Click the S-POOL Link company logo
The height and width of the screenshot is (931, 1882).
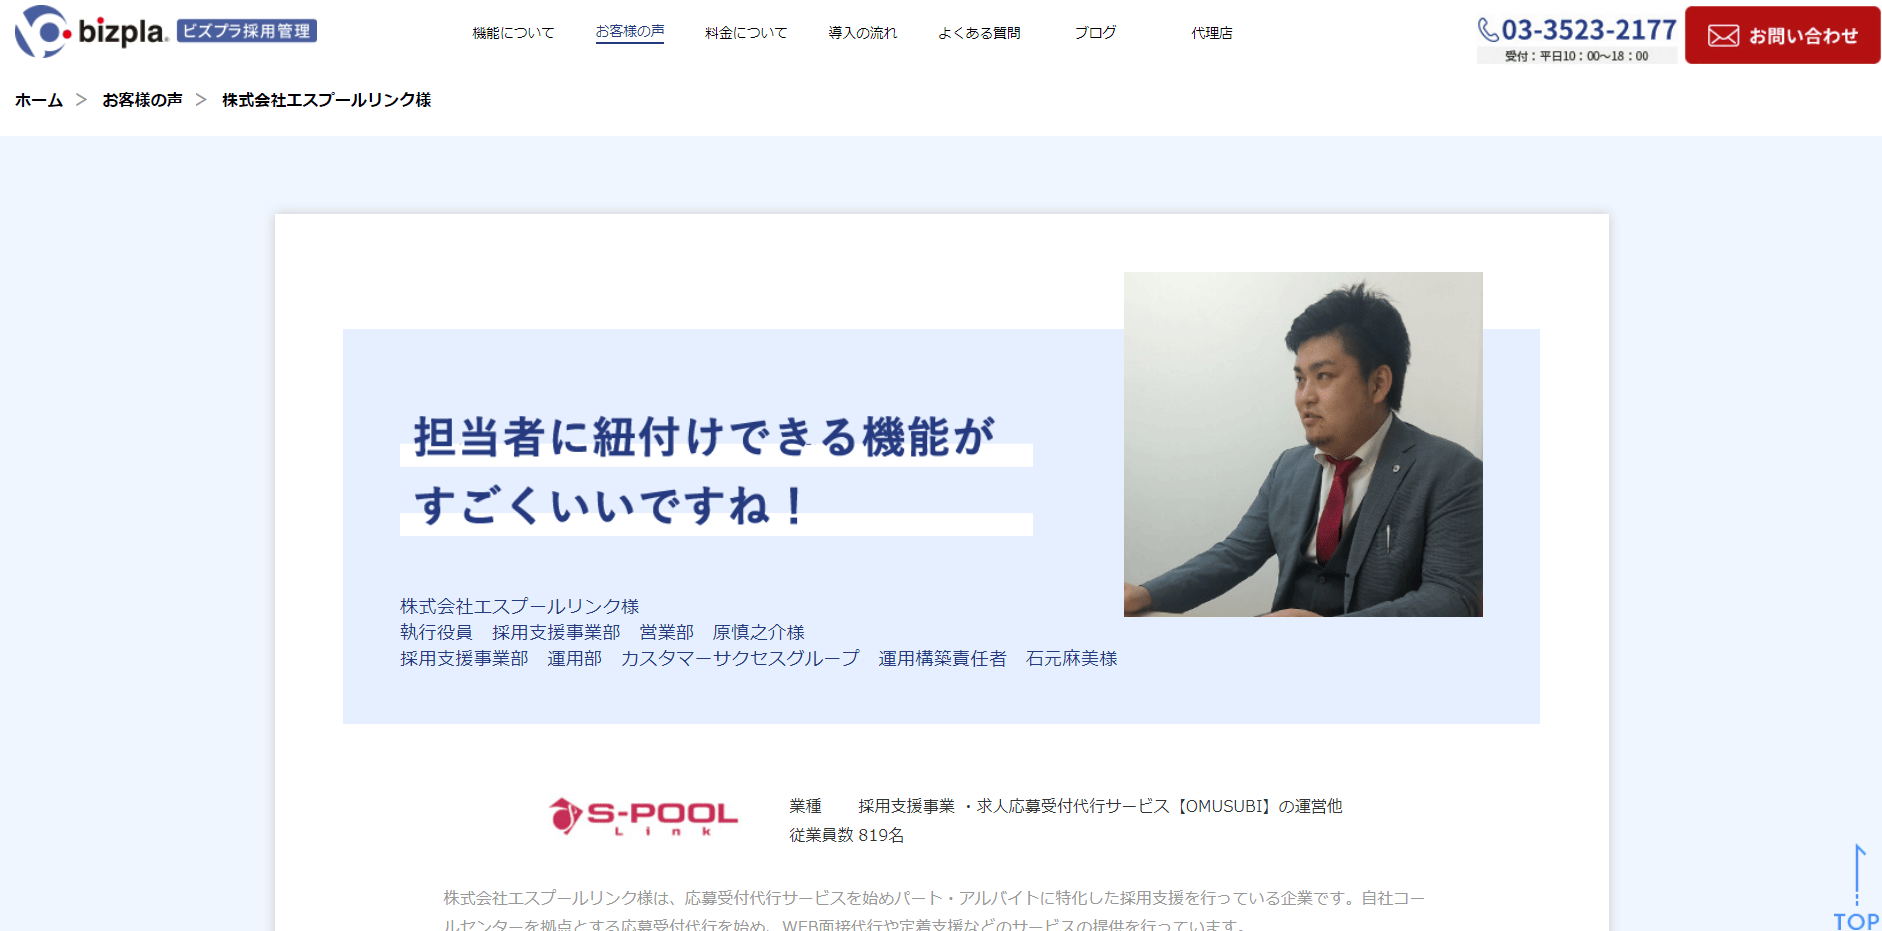(643, 817)
